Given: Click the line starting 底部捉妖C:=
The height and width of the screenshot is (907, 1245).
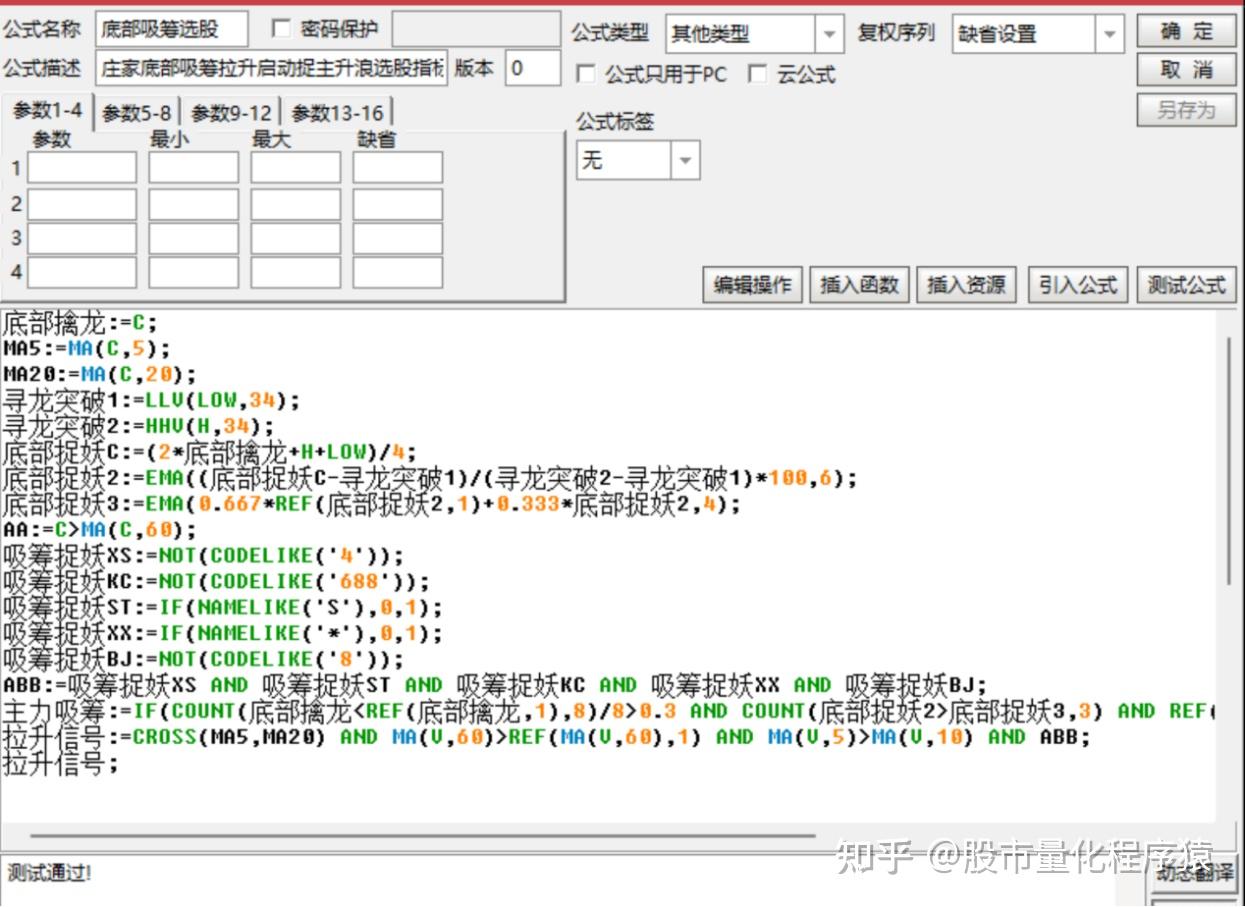Looking at the screenshot, I should 209,452.
